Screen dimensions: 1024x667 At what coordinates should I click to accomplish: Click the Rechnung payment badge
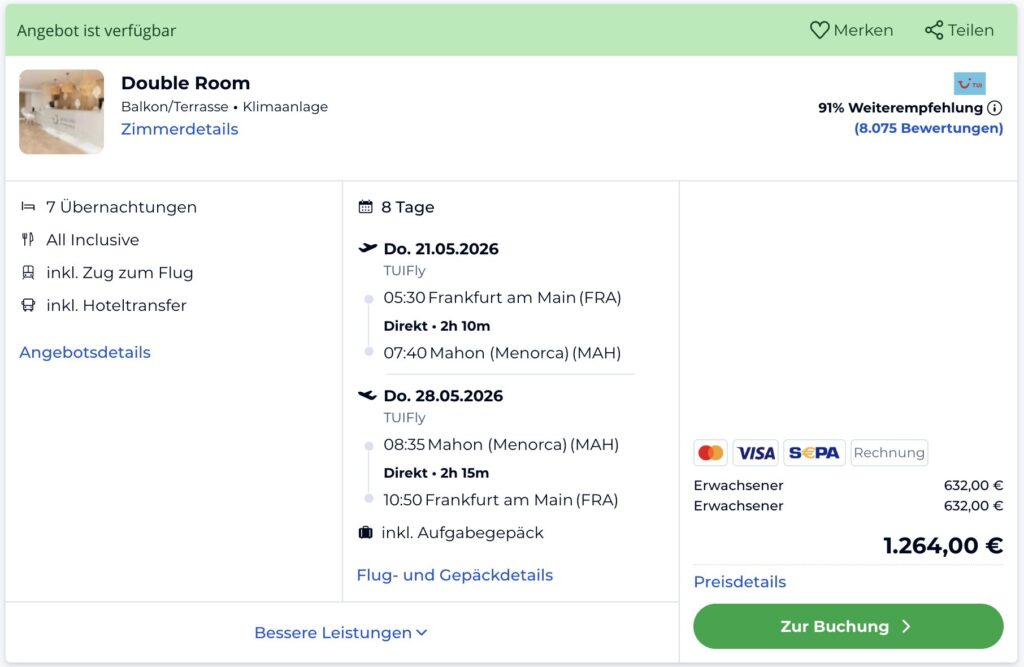pyautogui.click(x=889, y=453)
